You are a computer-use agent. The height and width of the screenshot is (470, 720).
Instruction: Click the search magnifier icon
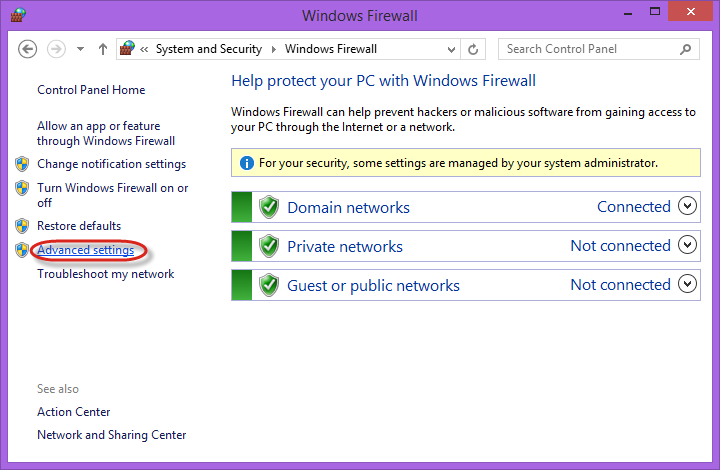point(686,49)
